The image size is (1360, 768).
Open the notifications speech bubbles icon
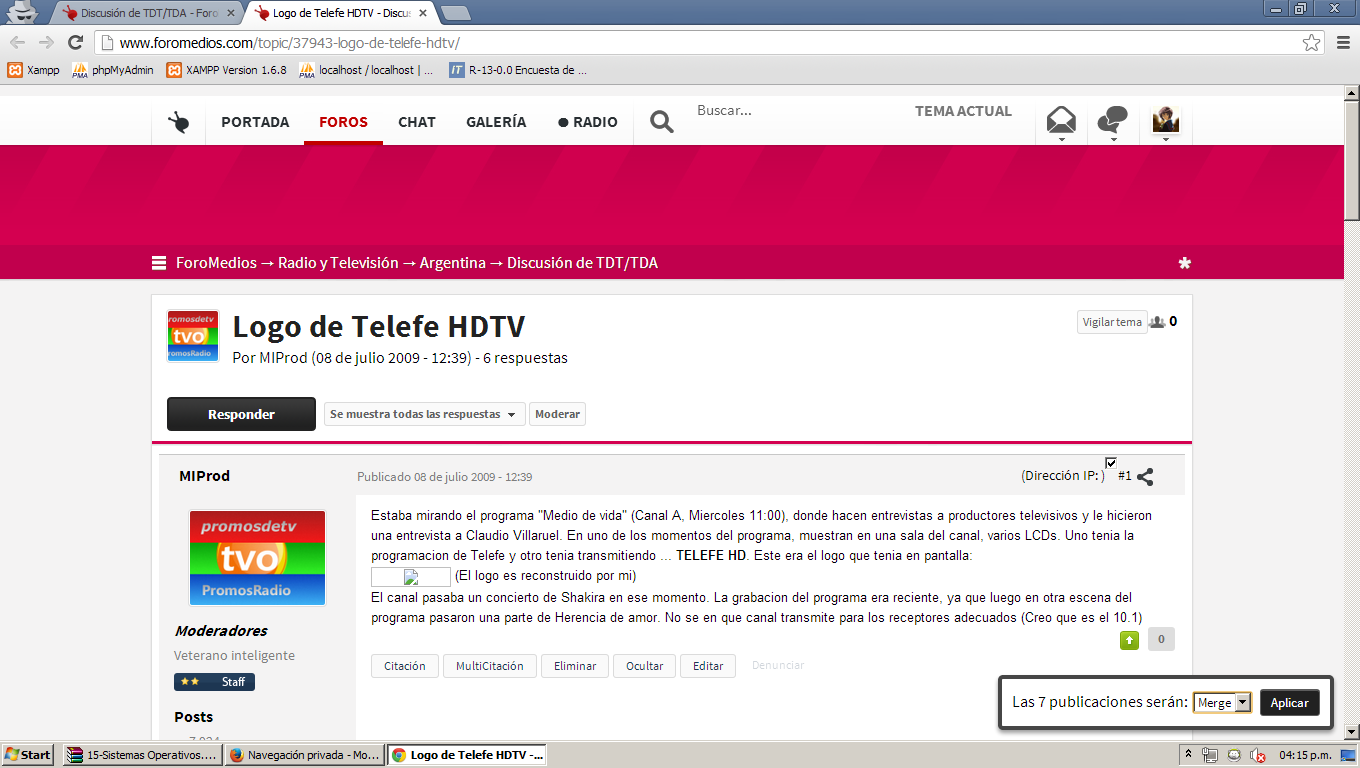coord(1113,121)
